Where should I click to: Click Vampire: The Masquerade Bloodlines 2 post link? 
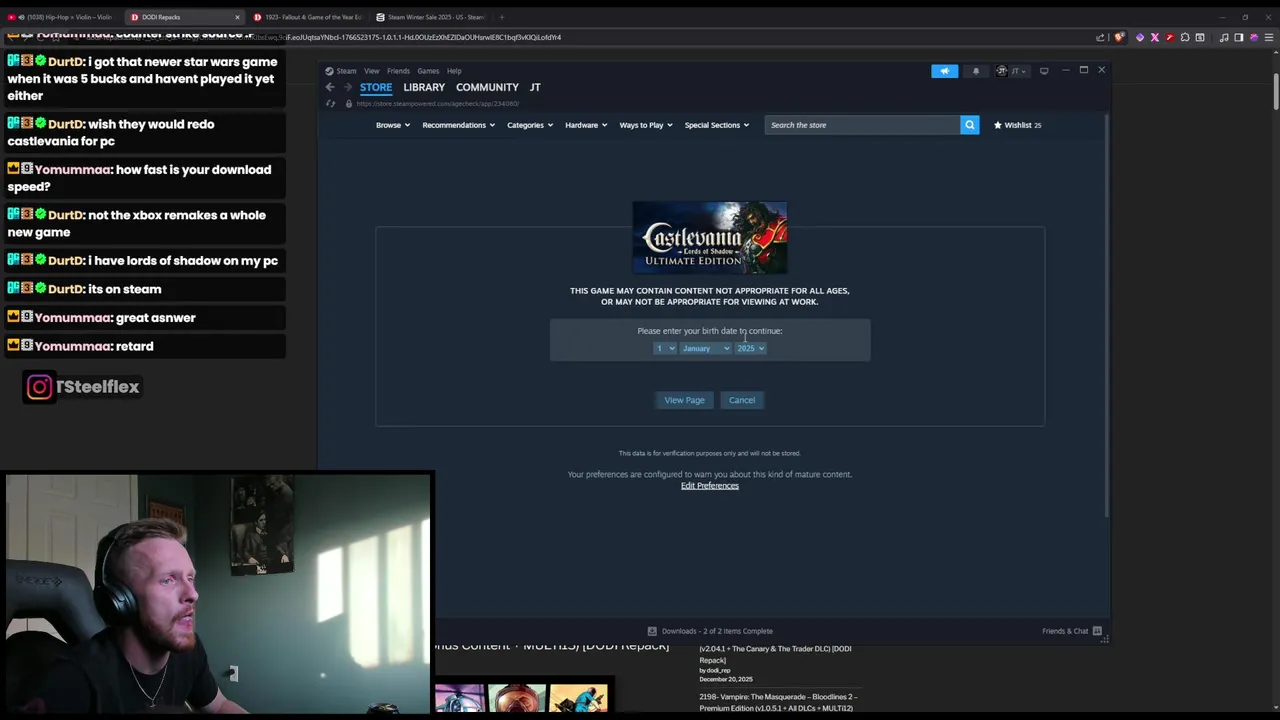point(777,702)
